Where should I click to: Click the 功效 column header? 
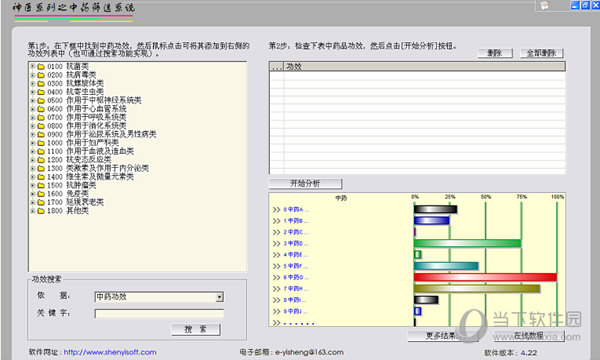click(x=424, y=67)
